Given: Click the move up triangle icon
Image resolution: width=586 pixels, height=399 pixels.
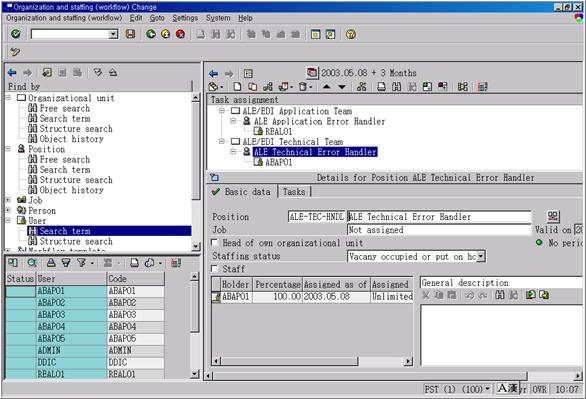Looking at the screenshot, I should coord(326,87).
